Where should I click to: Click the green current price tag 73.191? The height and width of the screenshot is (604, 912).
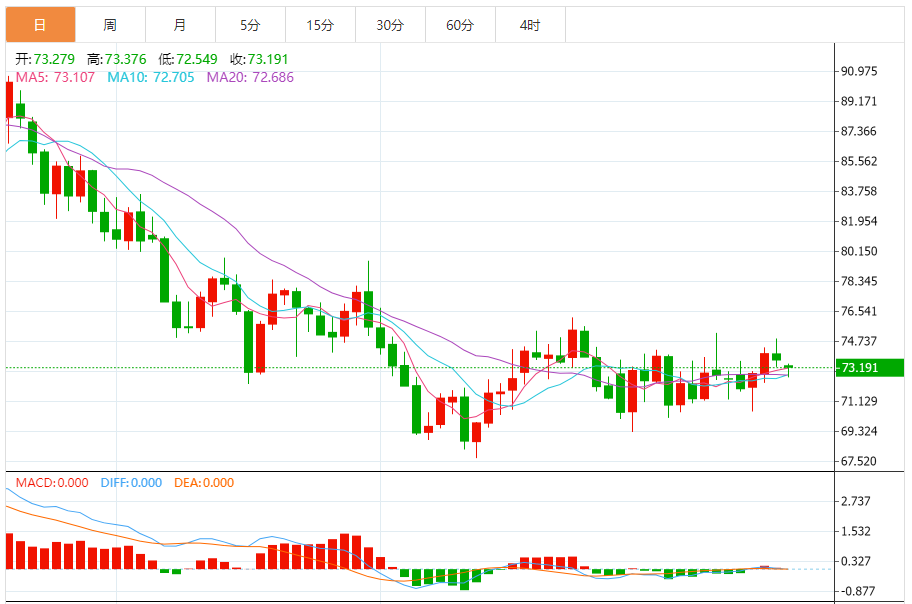870,368
